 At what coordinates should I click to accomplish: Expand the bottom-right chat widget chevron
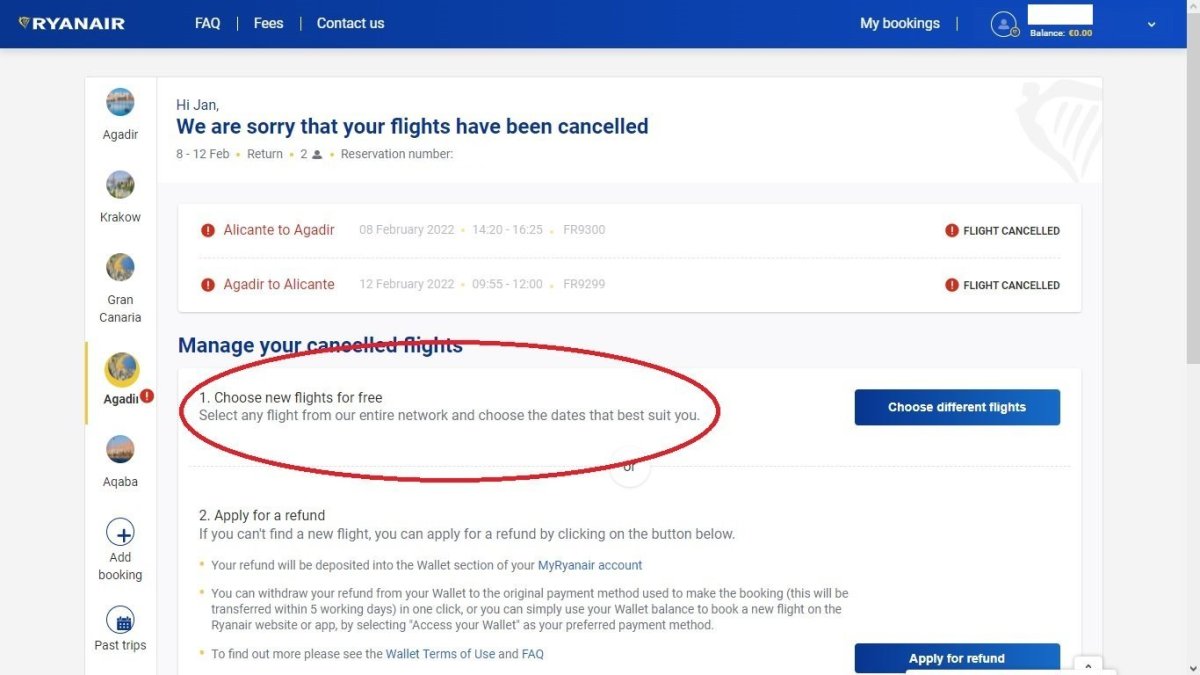[1088, 665]
